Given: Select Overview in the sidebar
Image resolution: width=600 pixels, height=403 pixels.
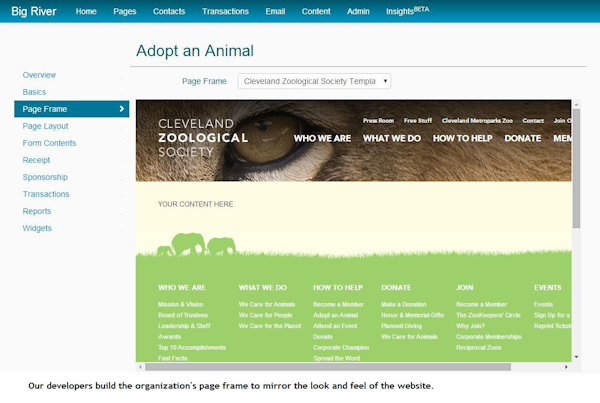Looking at the screenshot, I should tap(39, 75).
